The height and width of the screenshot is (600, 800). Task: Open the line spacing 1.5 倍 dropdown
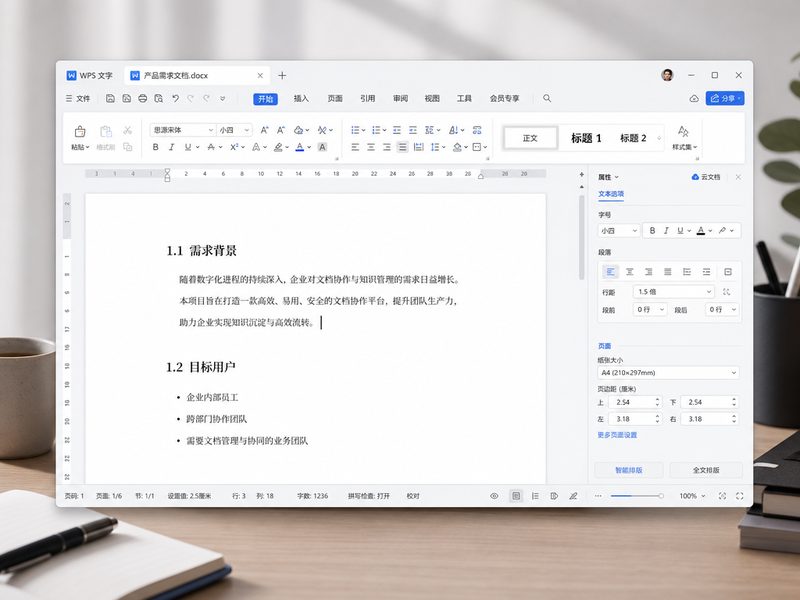pyautogui.click(x=673, y=292)
